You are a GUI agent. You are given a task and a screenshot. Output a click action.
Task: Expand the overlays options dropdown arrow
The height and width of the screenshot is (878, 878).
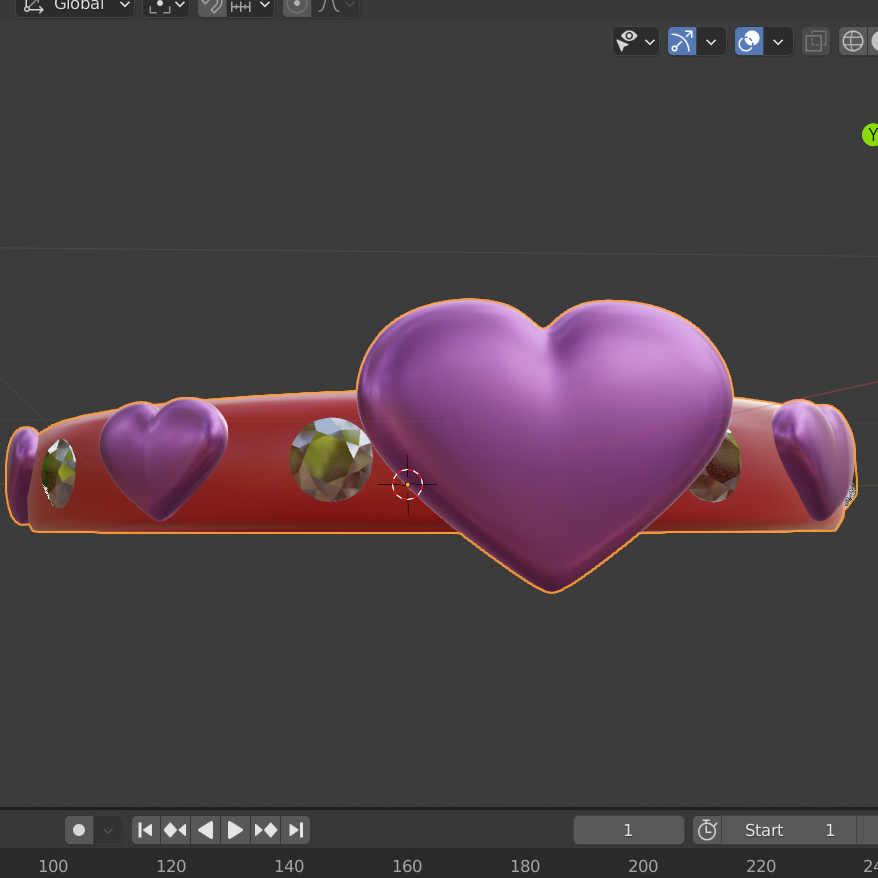[778, 41]
